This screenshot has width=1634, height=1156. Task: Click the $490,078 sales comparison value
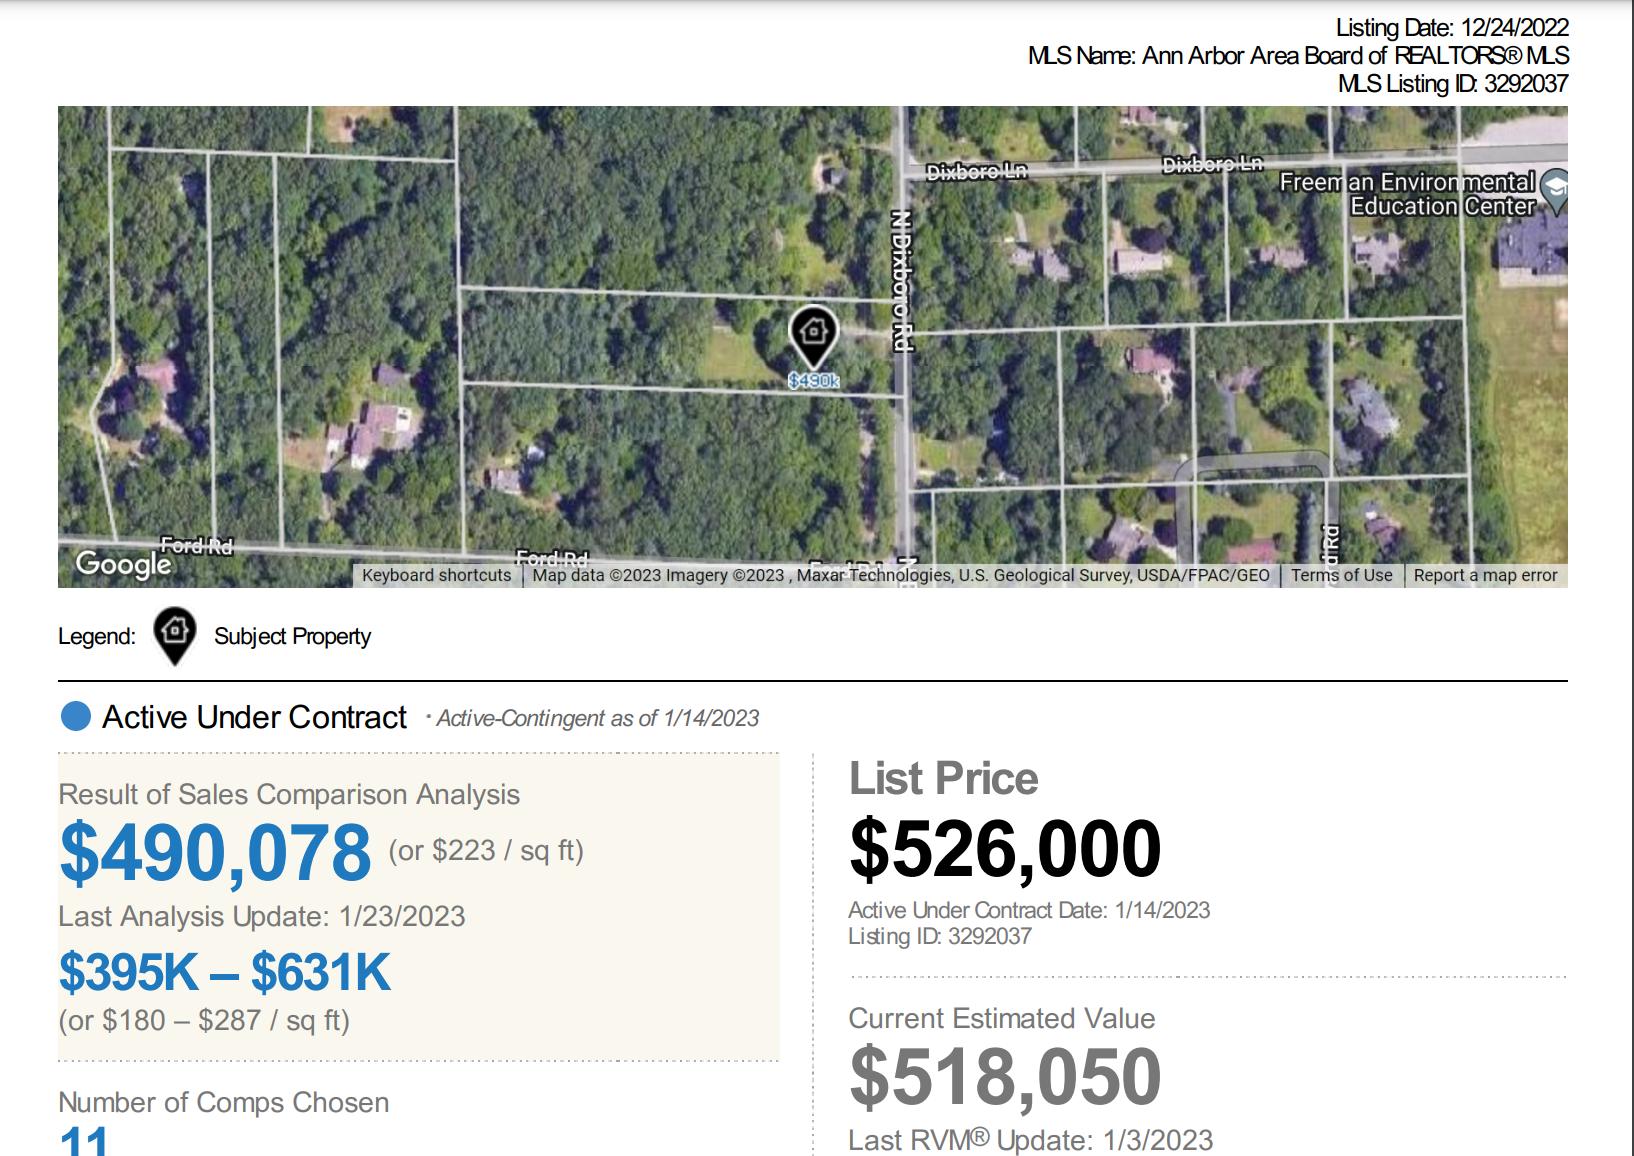point(215,852)
